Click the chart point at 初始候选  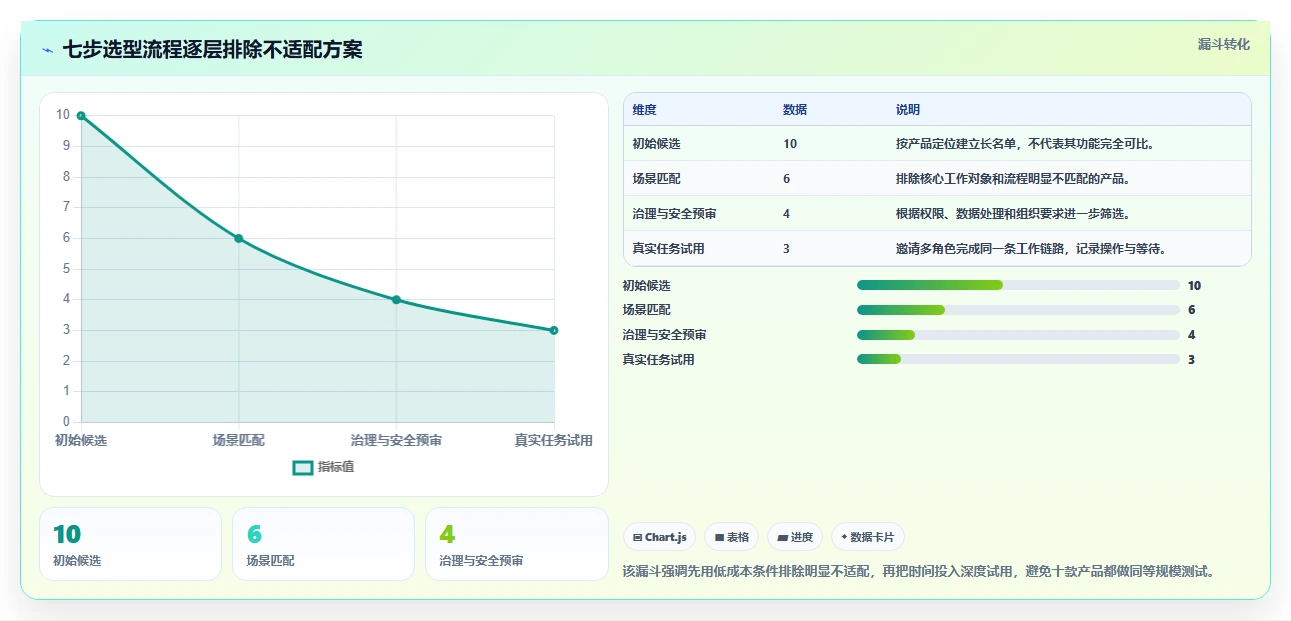click(81, 116)
